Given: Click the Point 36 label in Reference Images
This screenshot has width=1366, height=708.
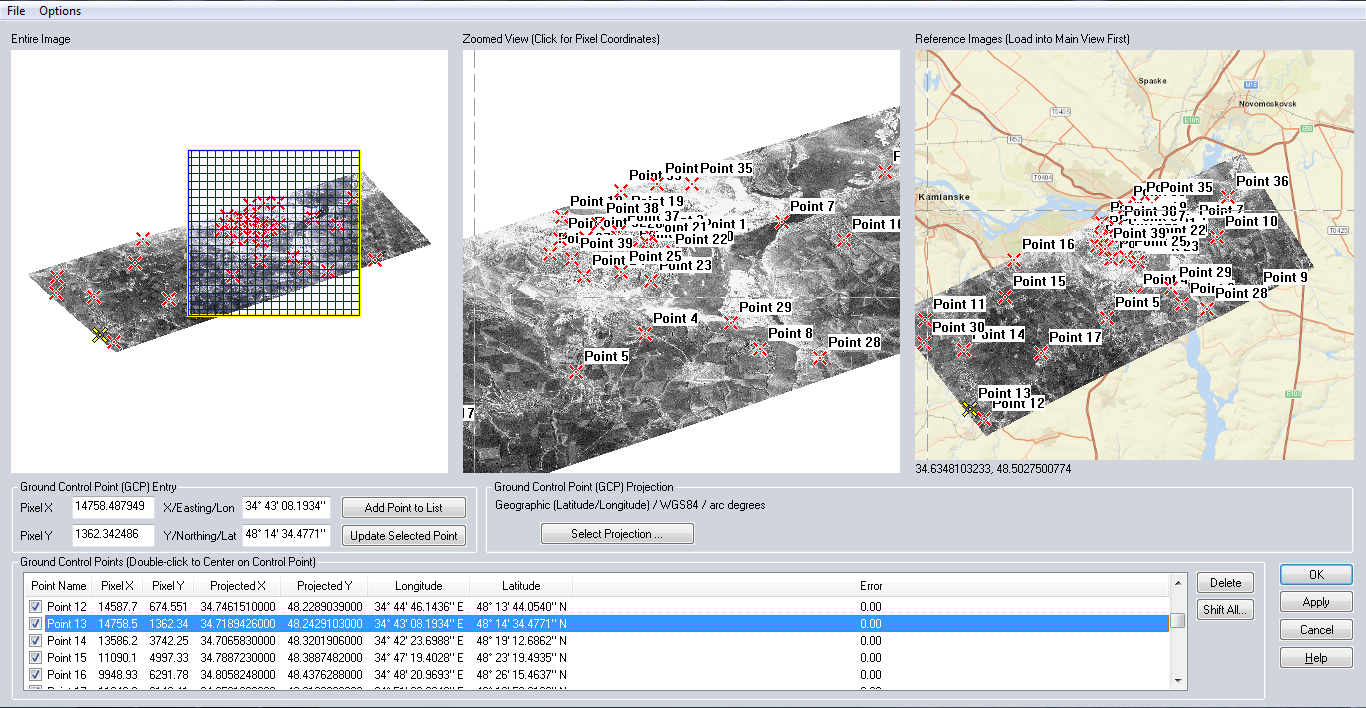Looking at the screenshot, I should [1262, 181].
